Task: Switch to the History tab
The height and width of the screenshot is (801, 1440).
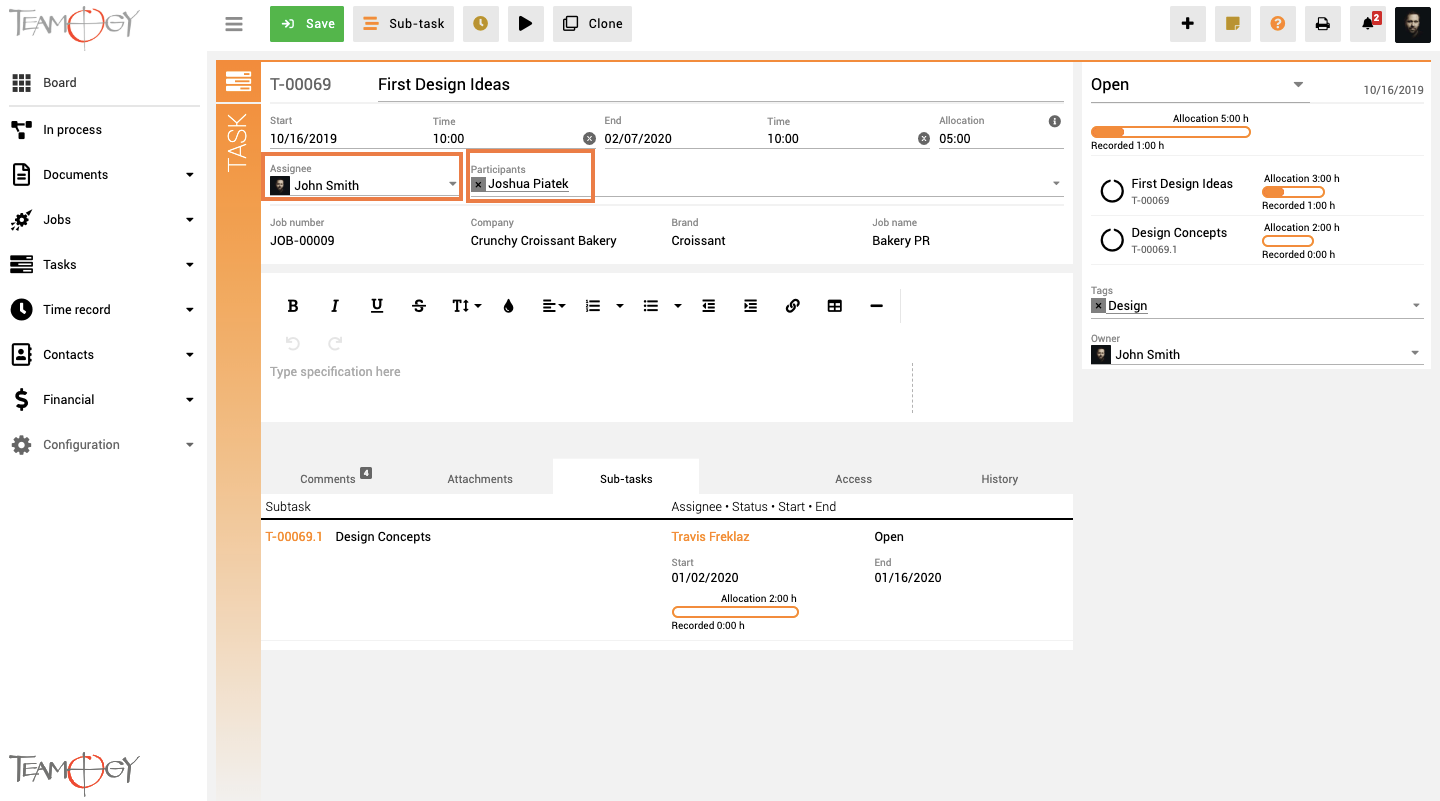Action: click(x=999, y=479)
